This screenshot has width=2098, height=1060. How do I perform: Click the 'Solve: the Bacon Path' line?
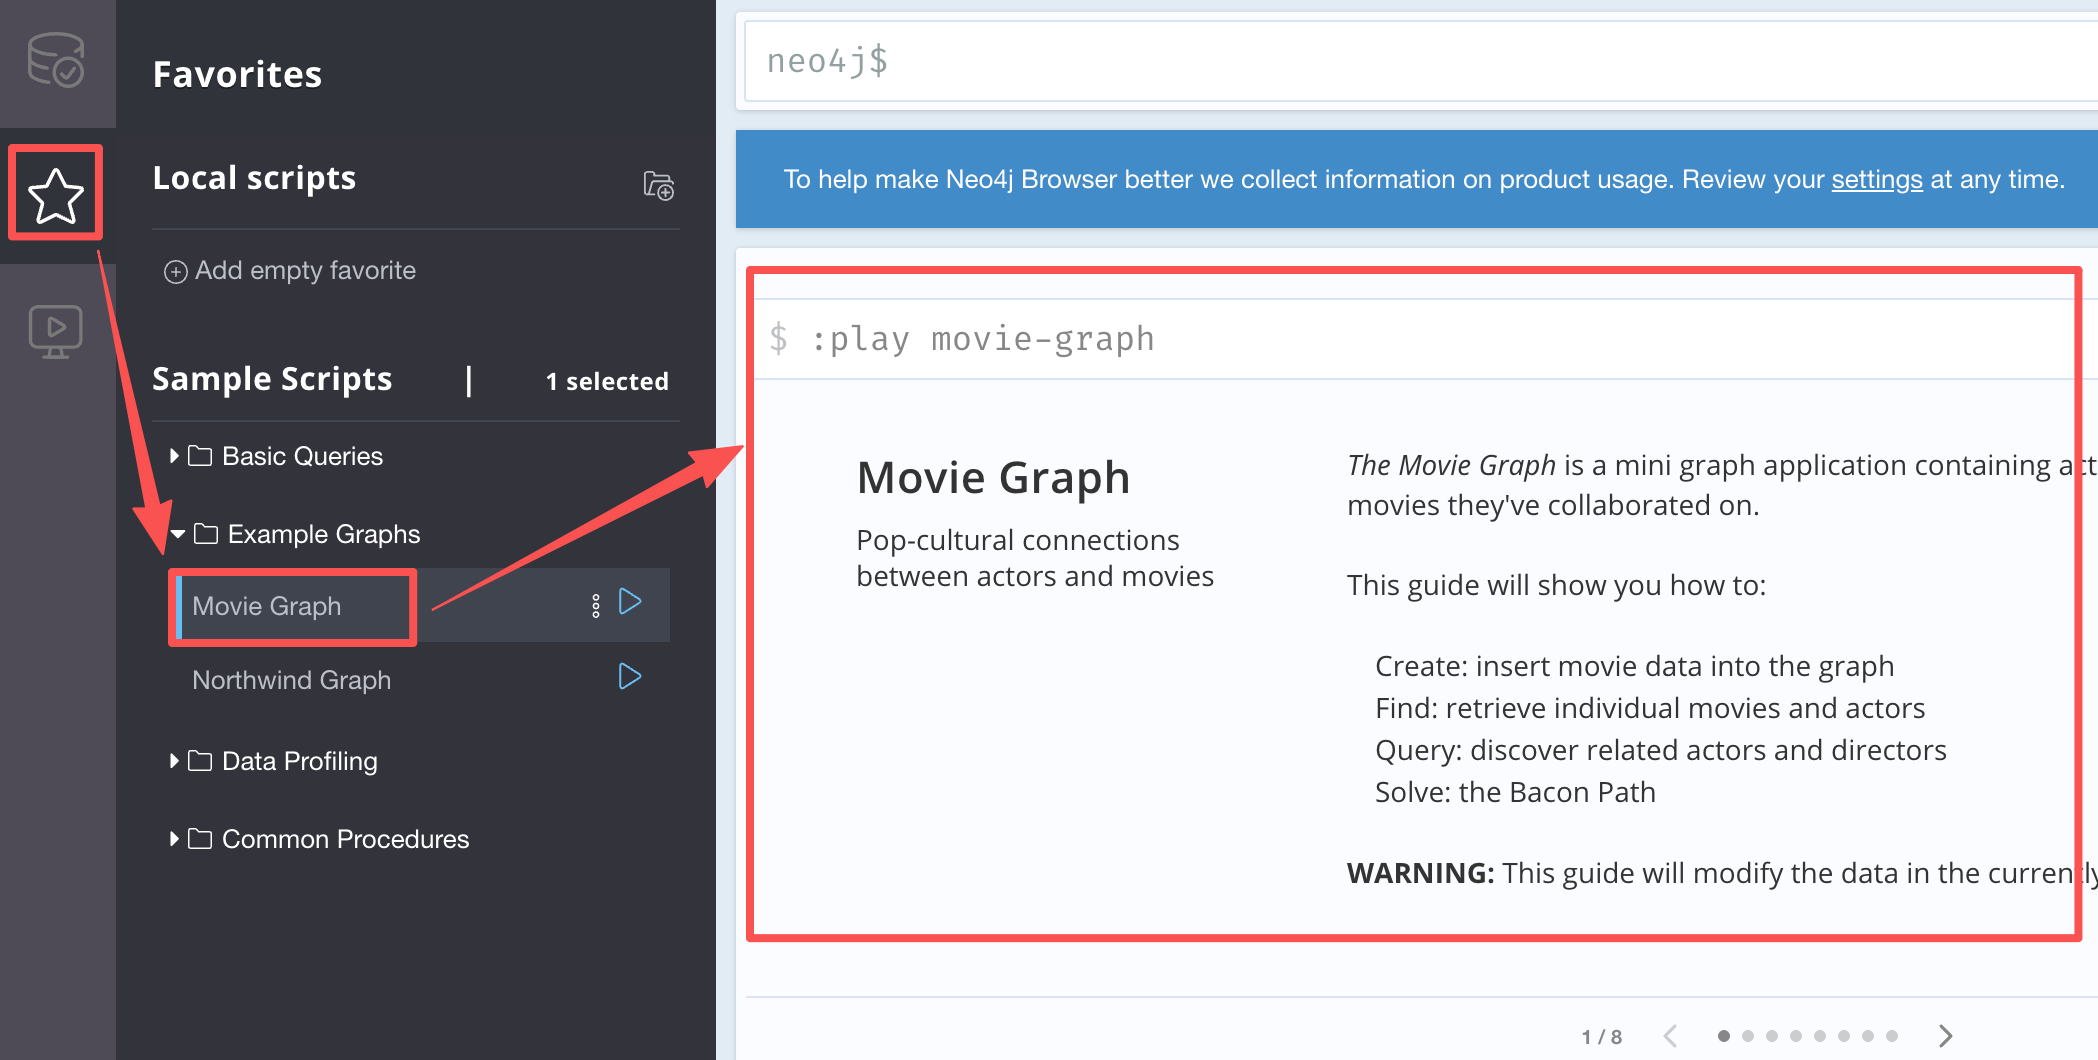[x=1515, y=793]
